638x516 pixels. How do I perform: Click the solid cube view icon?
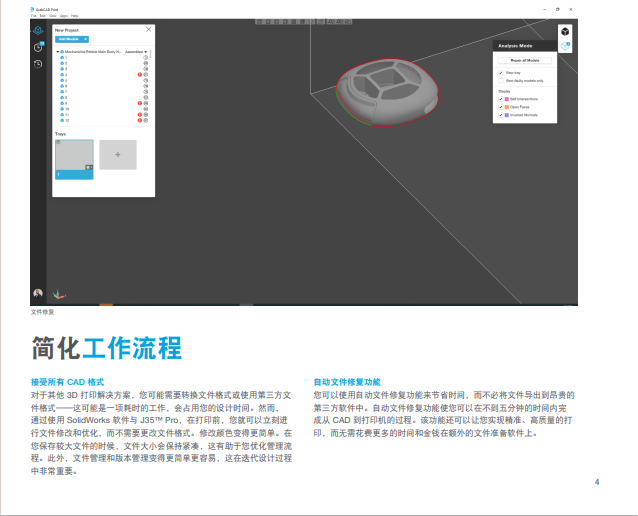click(565, 32)
